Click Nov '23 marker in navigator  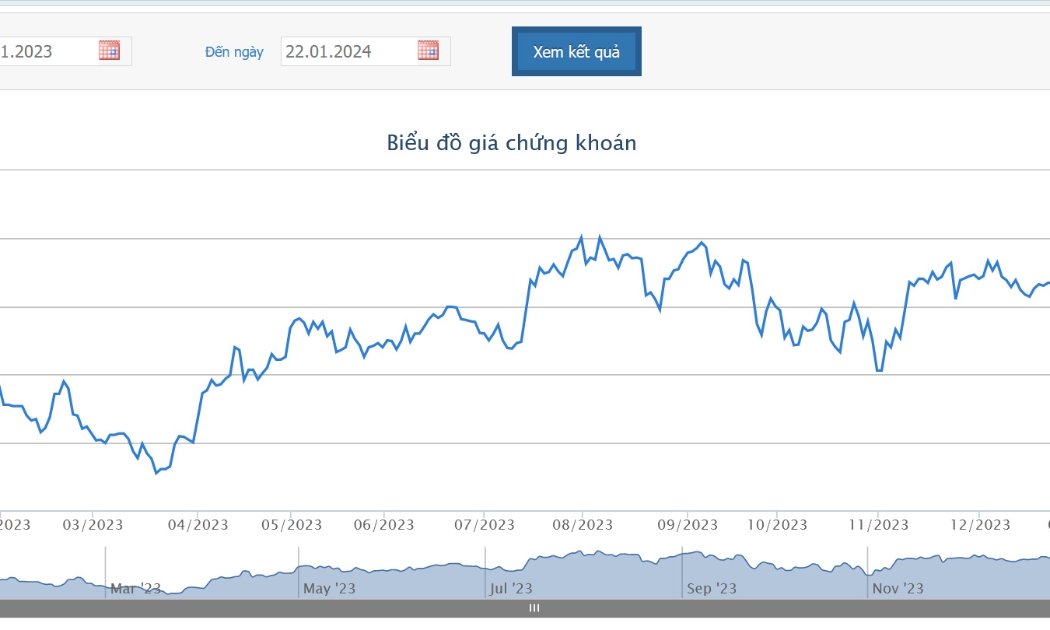pos(897,588)
